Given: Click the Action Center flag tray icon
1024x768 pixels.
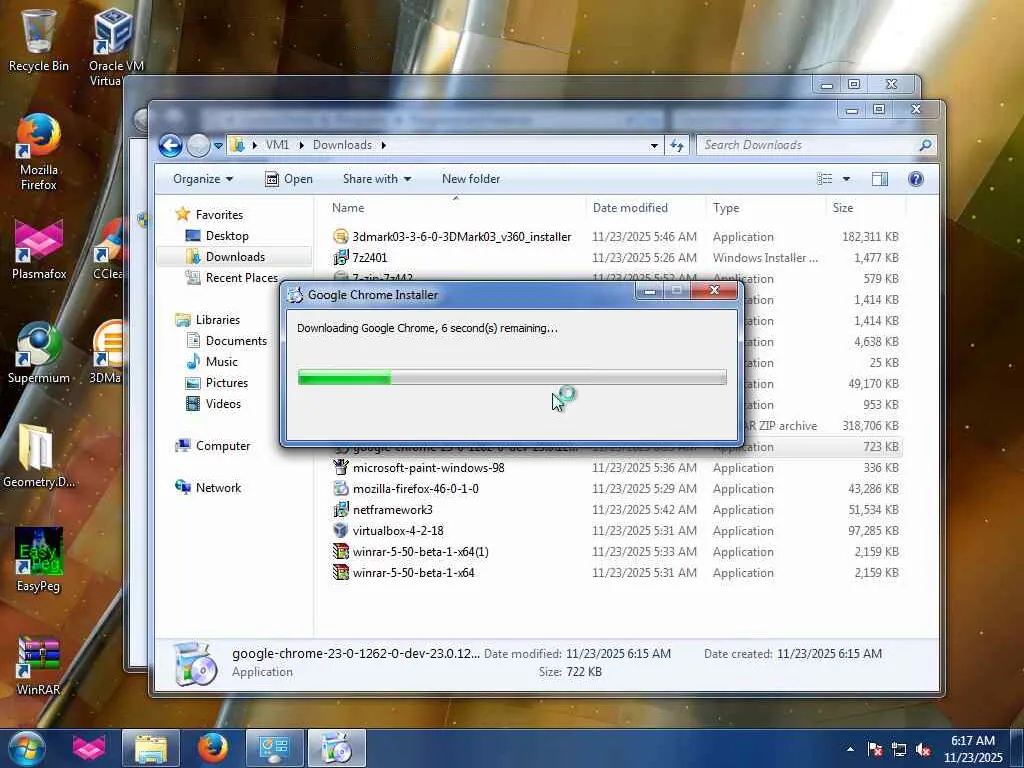Looking at the screenshot, I should (x=875, y=750).
